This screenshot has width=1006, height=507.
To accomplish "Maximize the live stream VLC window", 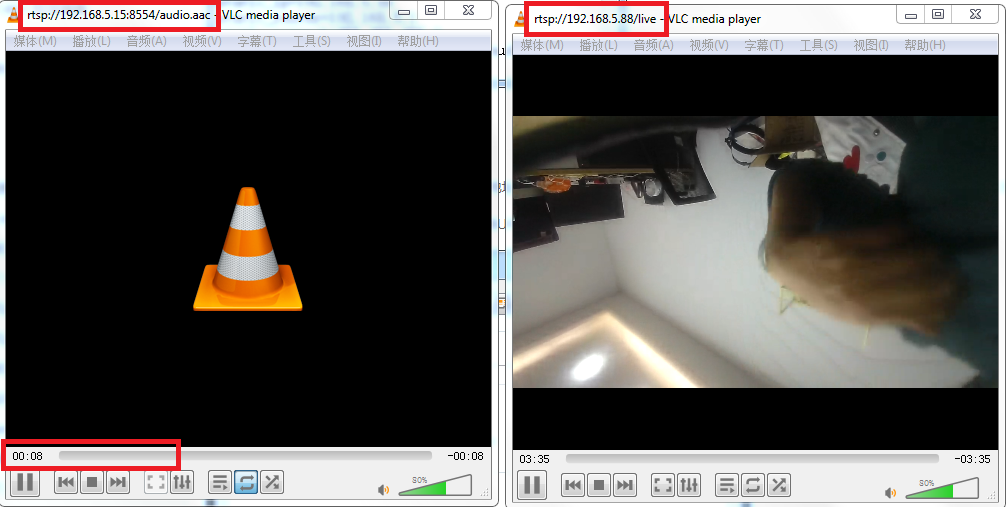I will click(938, 14).
